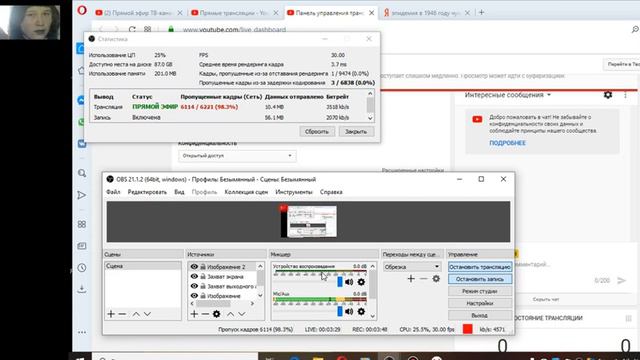Image resolution: width=640 pixels, height=360 pixels.
Task: Open transition properties gear icon
Action: 436,278
